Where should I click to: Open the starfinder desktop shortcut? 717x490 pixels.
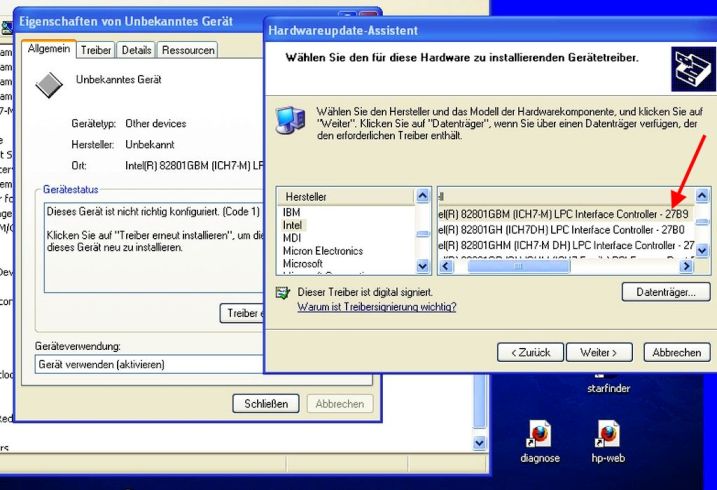(609, 383)
